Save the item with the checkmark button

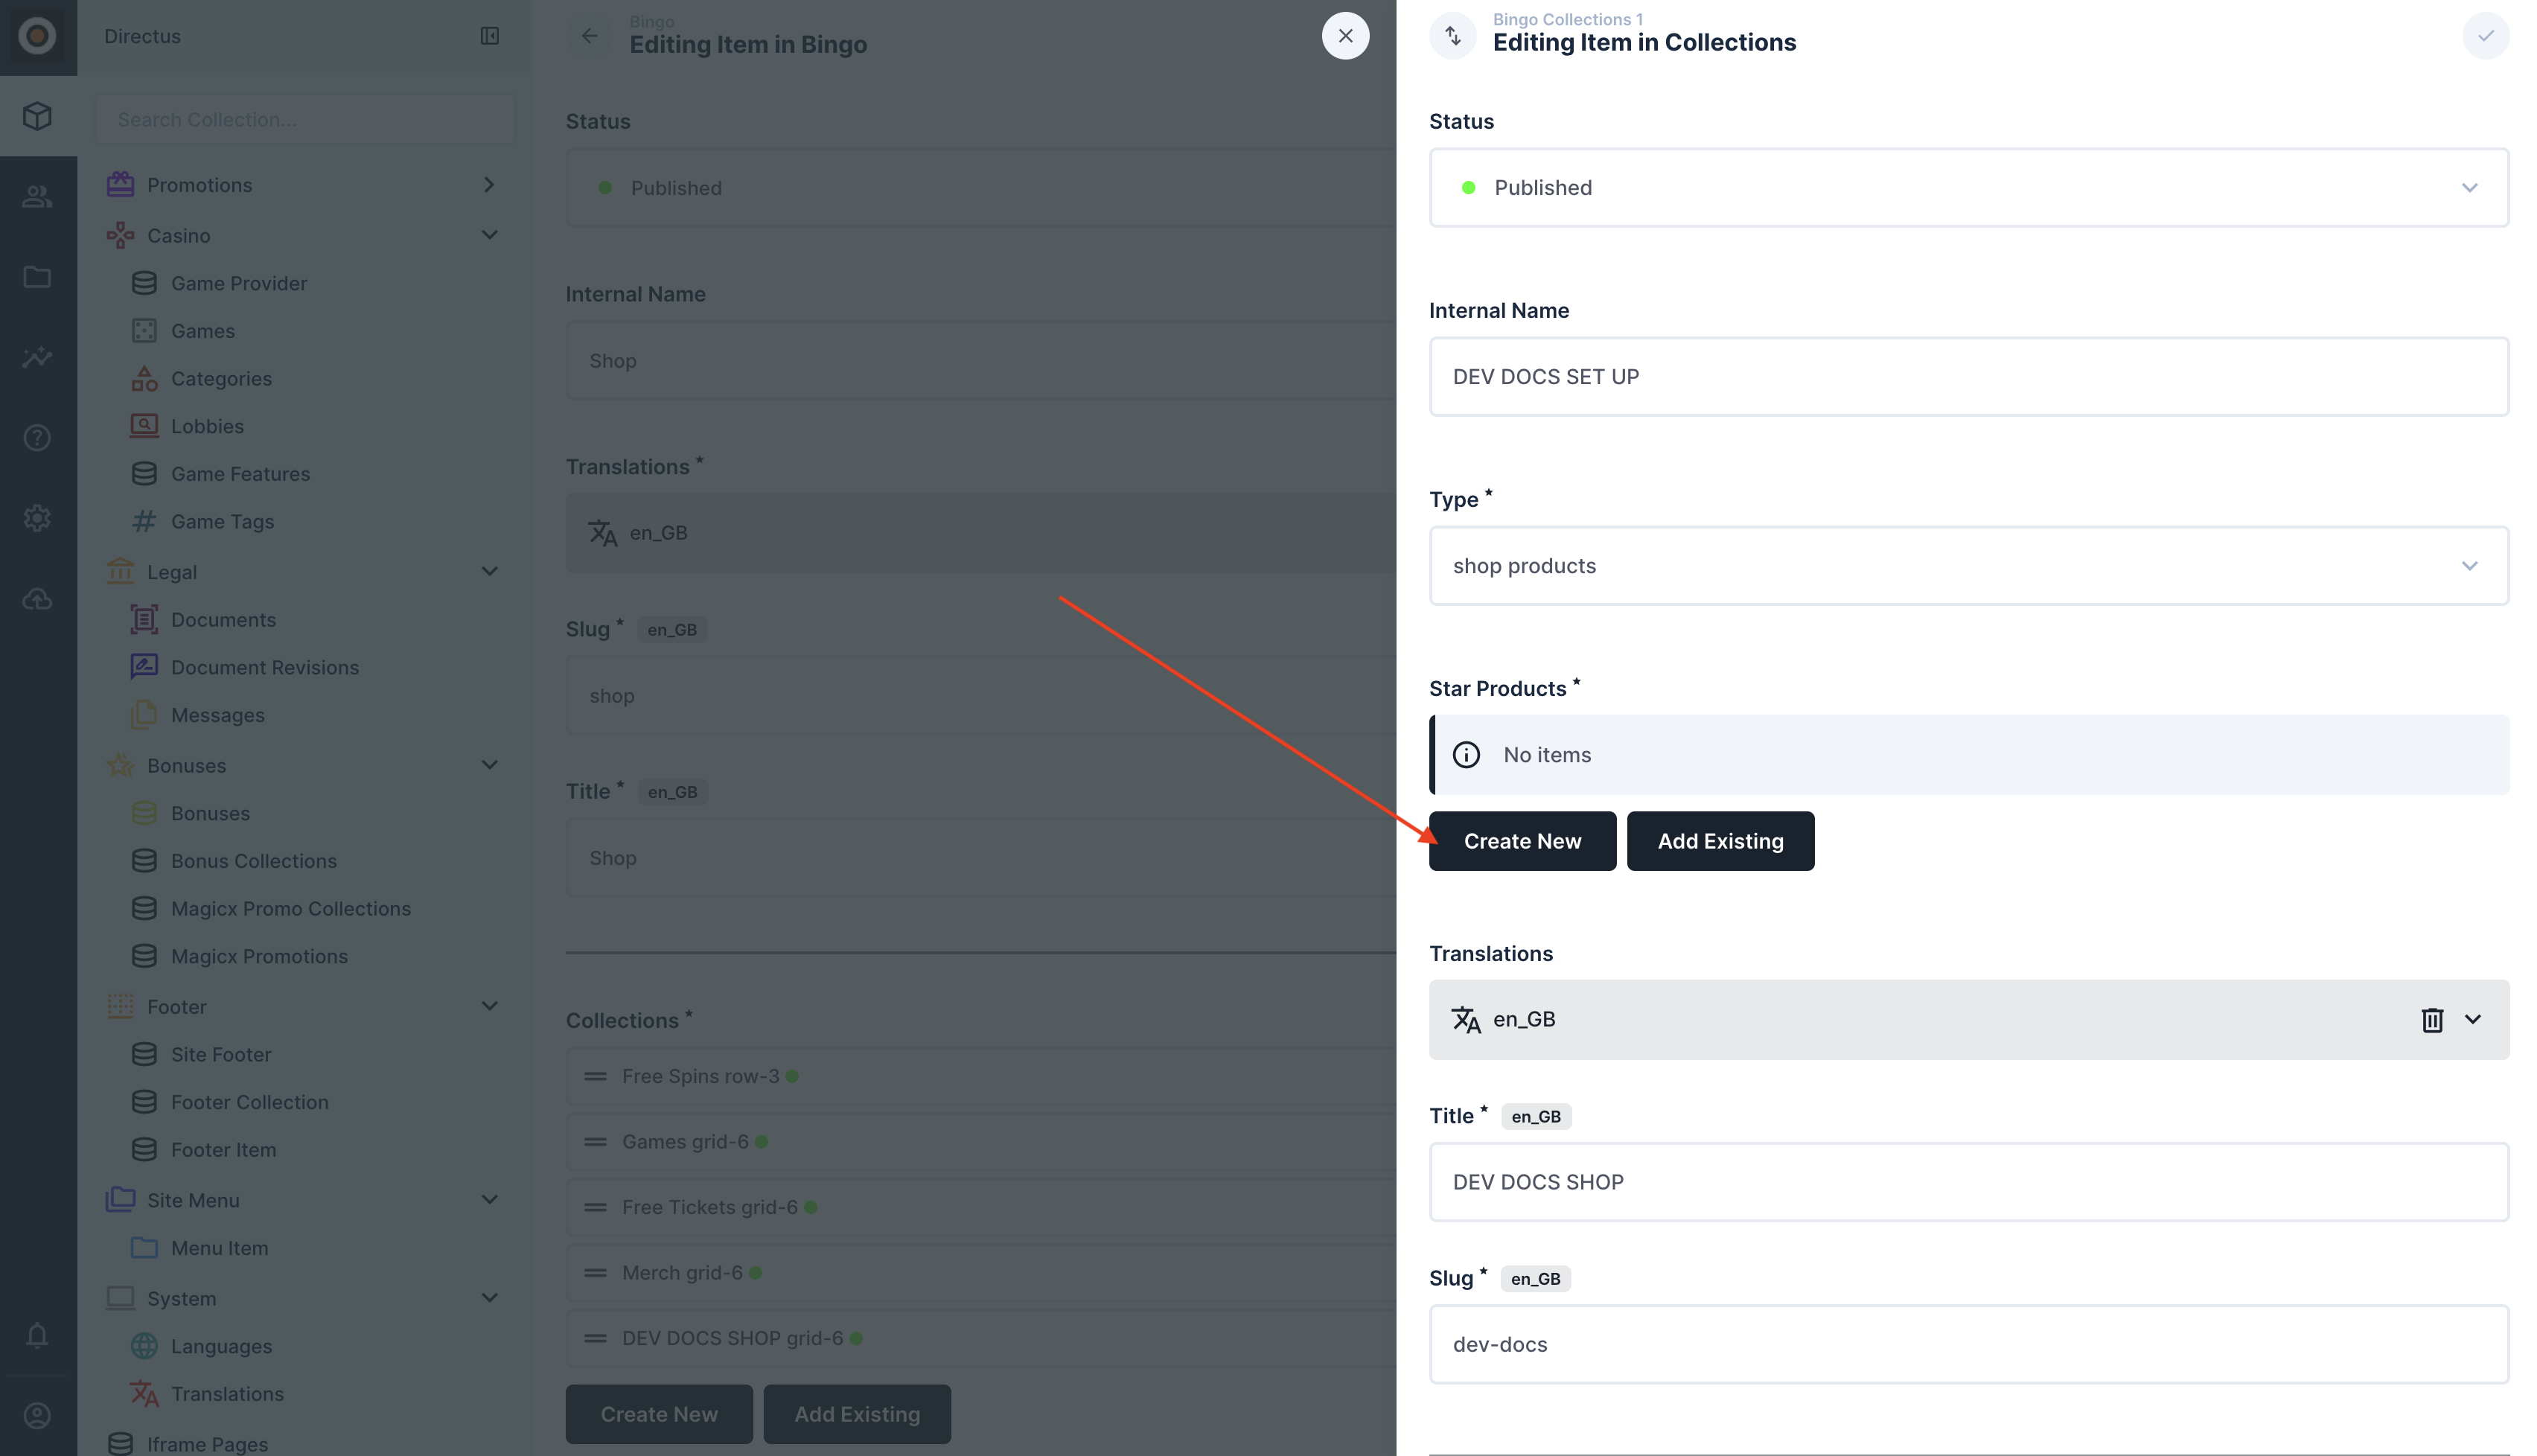pos(2486,36)
